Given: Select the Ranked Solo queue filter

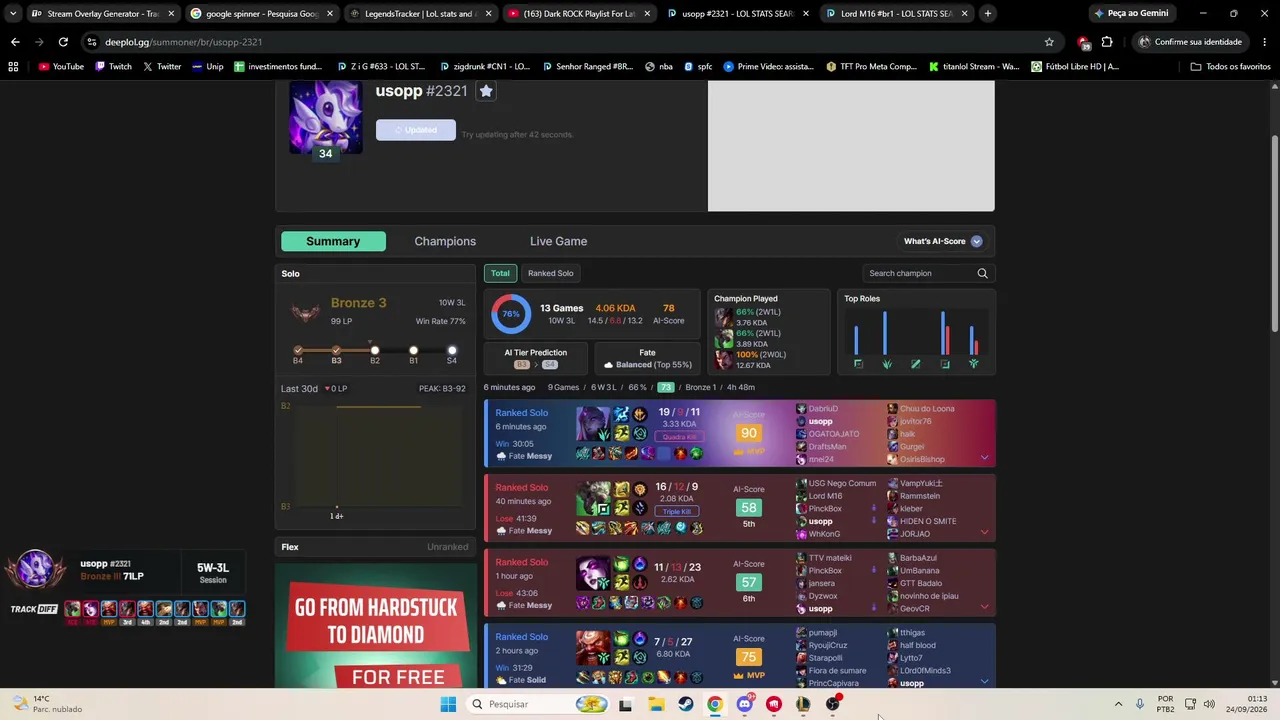Looking at the screenshot, I should 551,273.
